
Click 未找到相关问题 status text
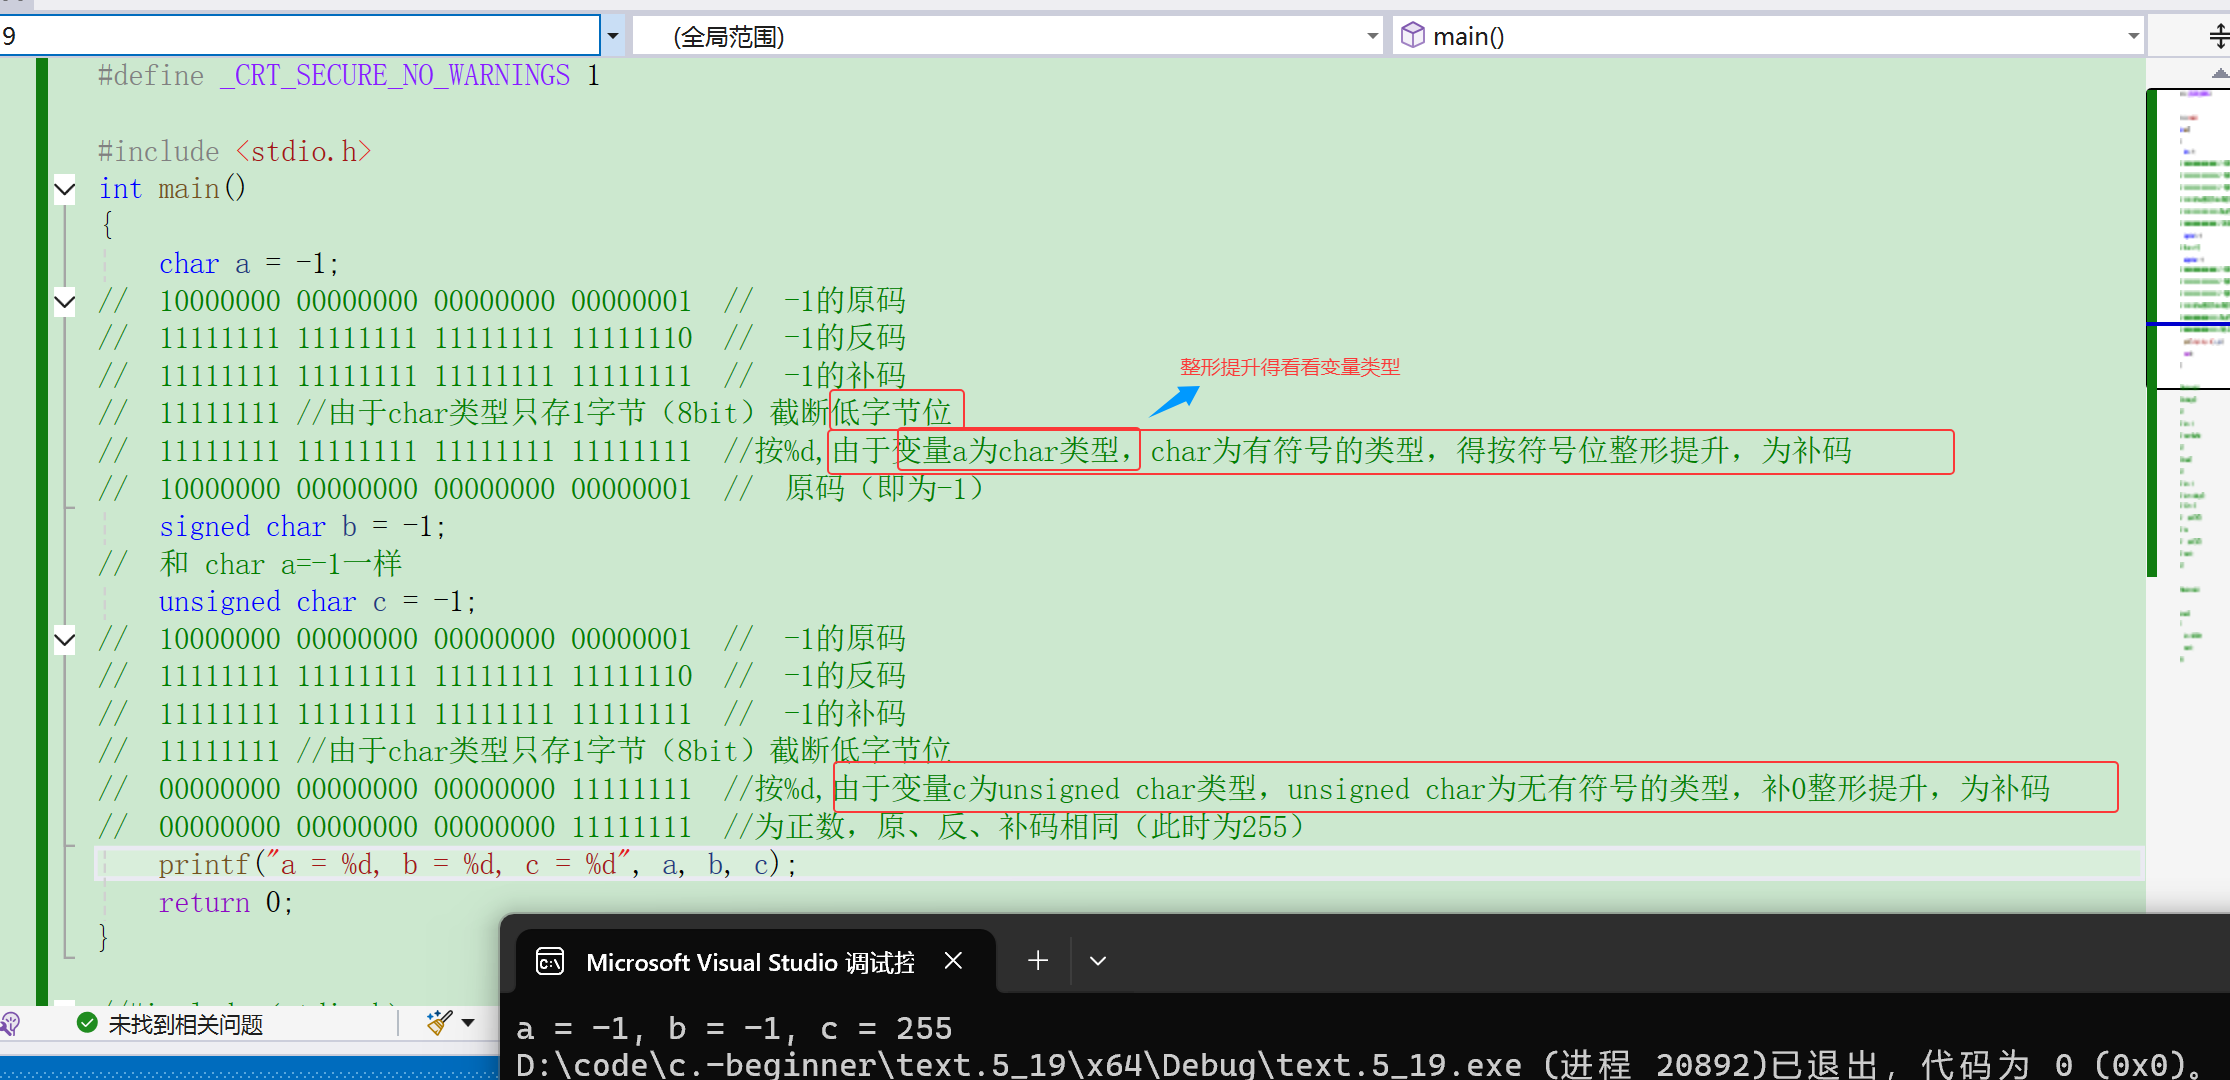185,1024
